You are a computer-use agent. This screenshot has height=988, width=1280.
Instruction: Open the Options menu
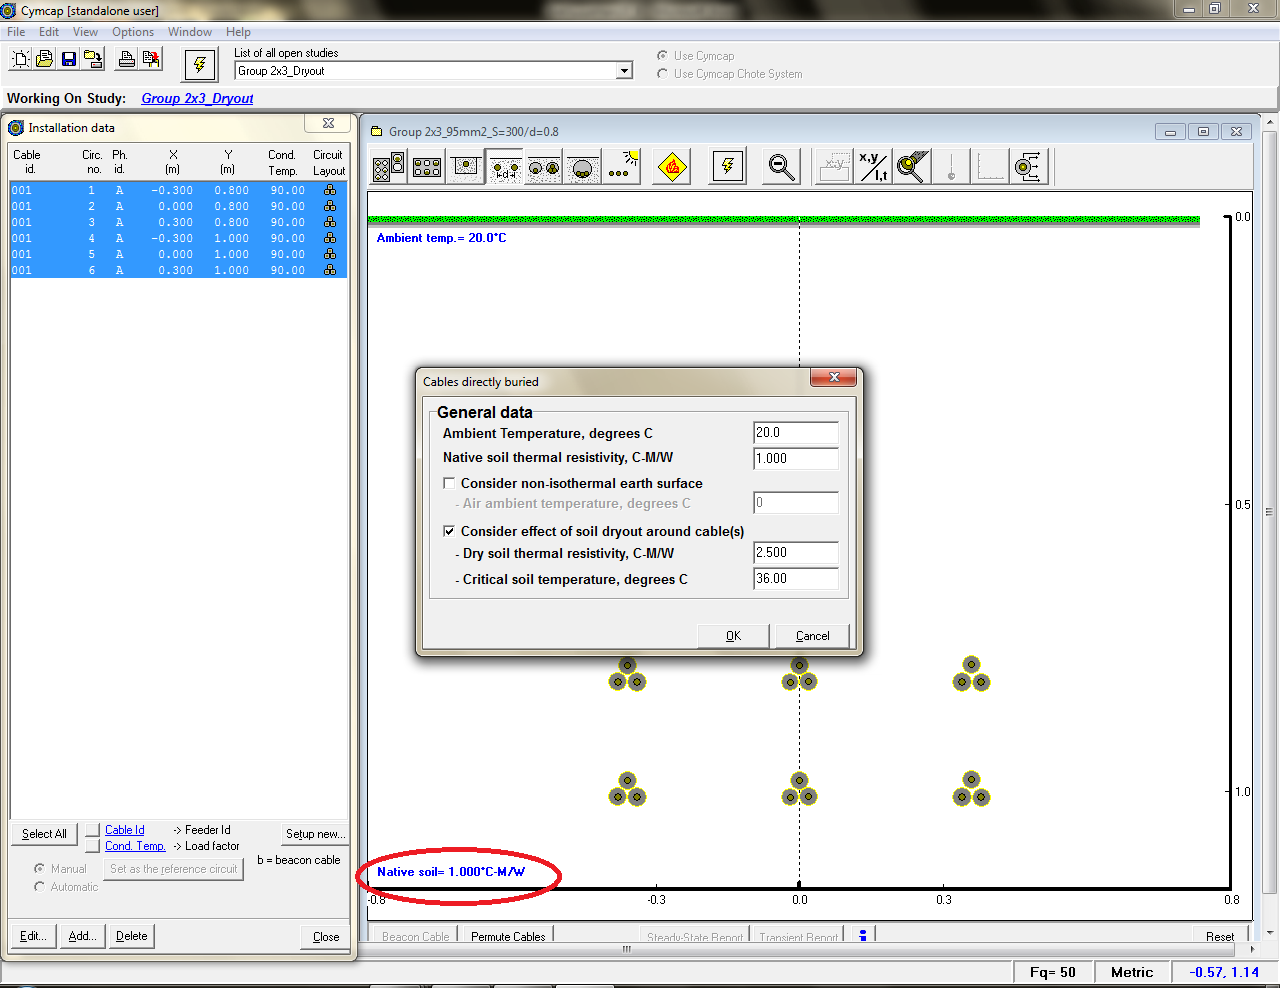[133, 32]
